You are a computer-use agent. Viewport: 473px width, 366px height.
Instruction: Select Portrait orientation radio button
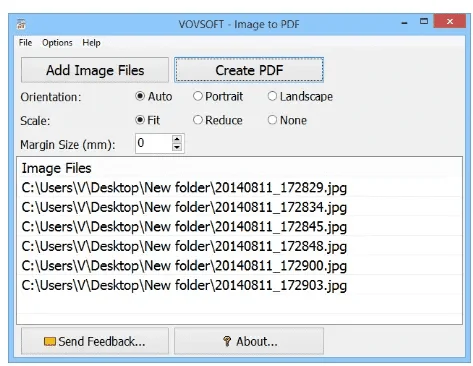(198, 96)
